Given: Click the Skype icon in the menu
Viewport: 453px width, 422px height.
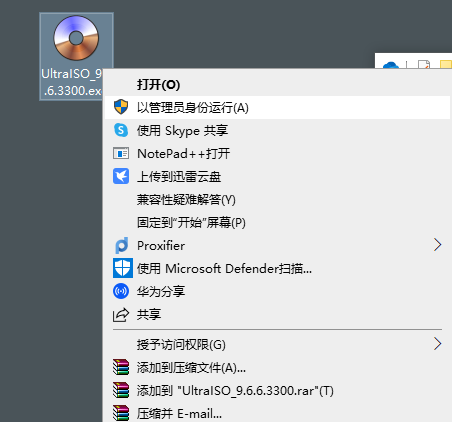Looking at the screenshot, I should pos(121,130).
